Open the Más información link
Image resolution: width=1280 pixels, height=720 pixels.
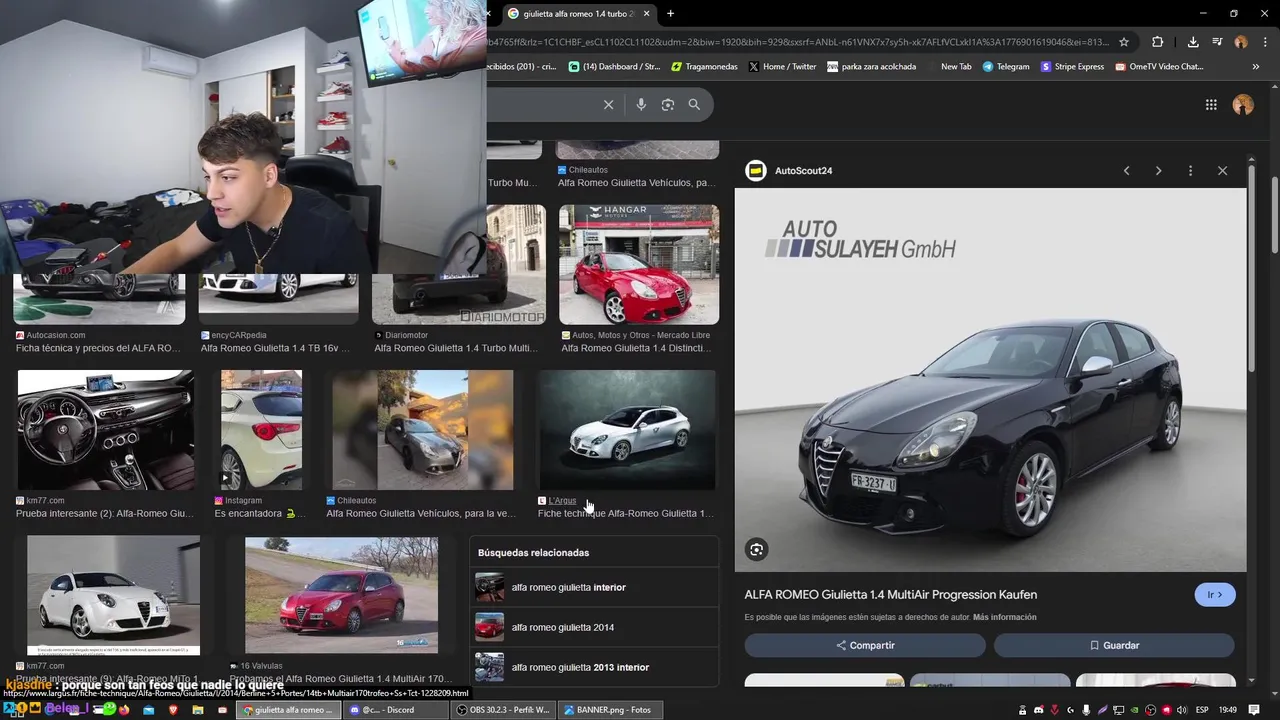click(1004, 617)
